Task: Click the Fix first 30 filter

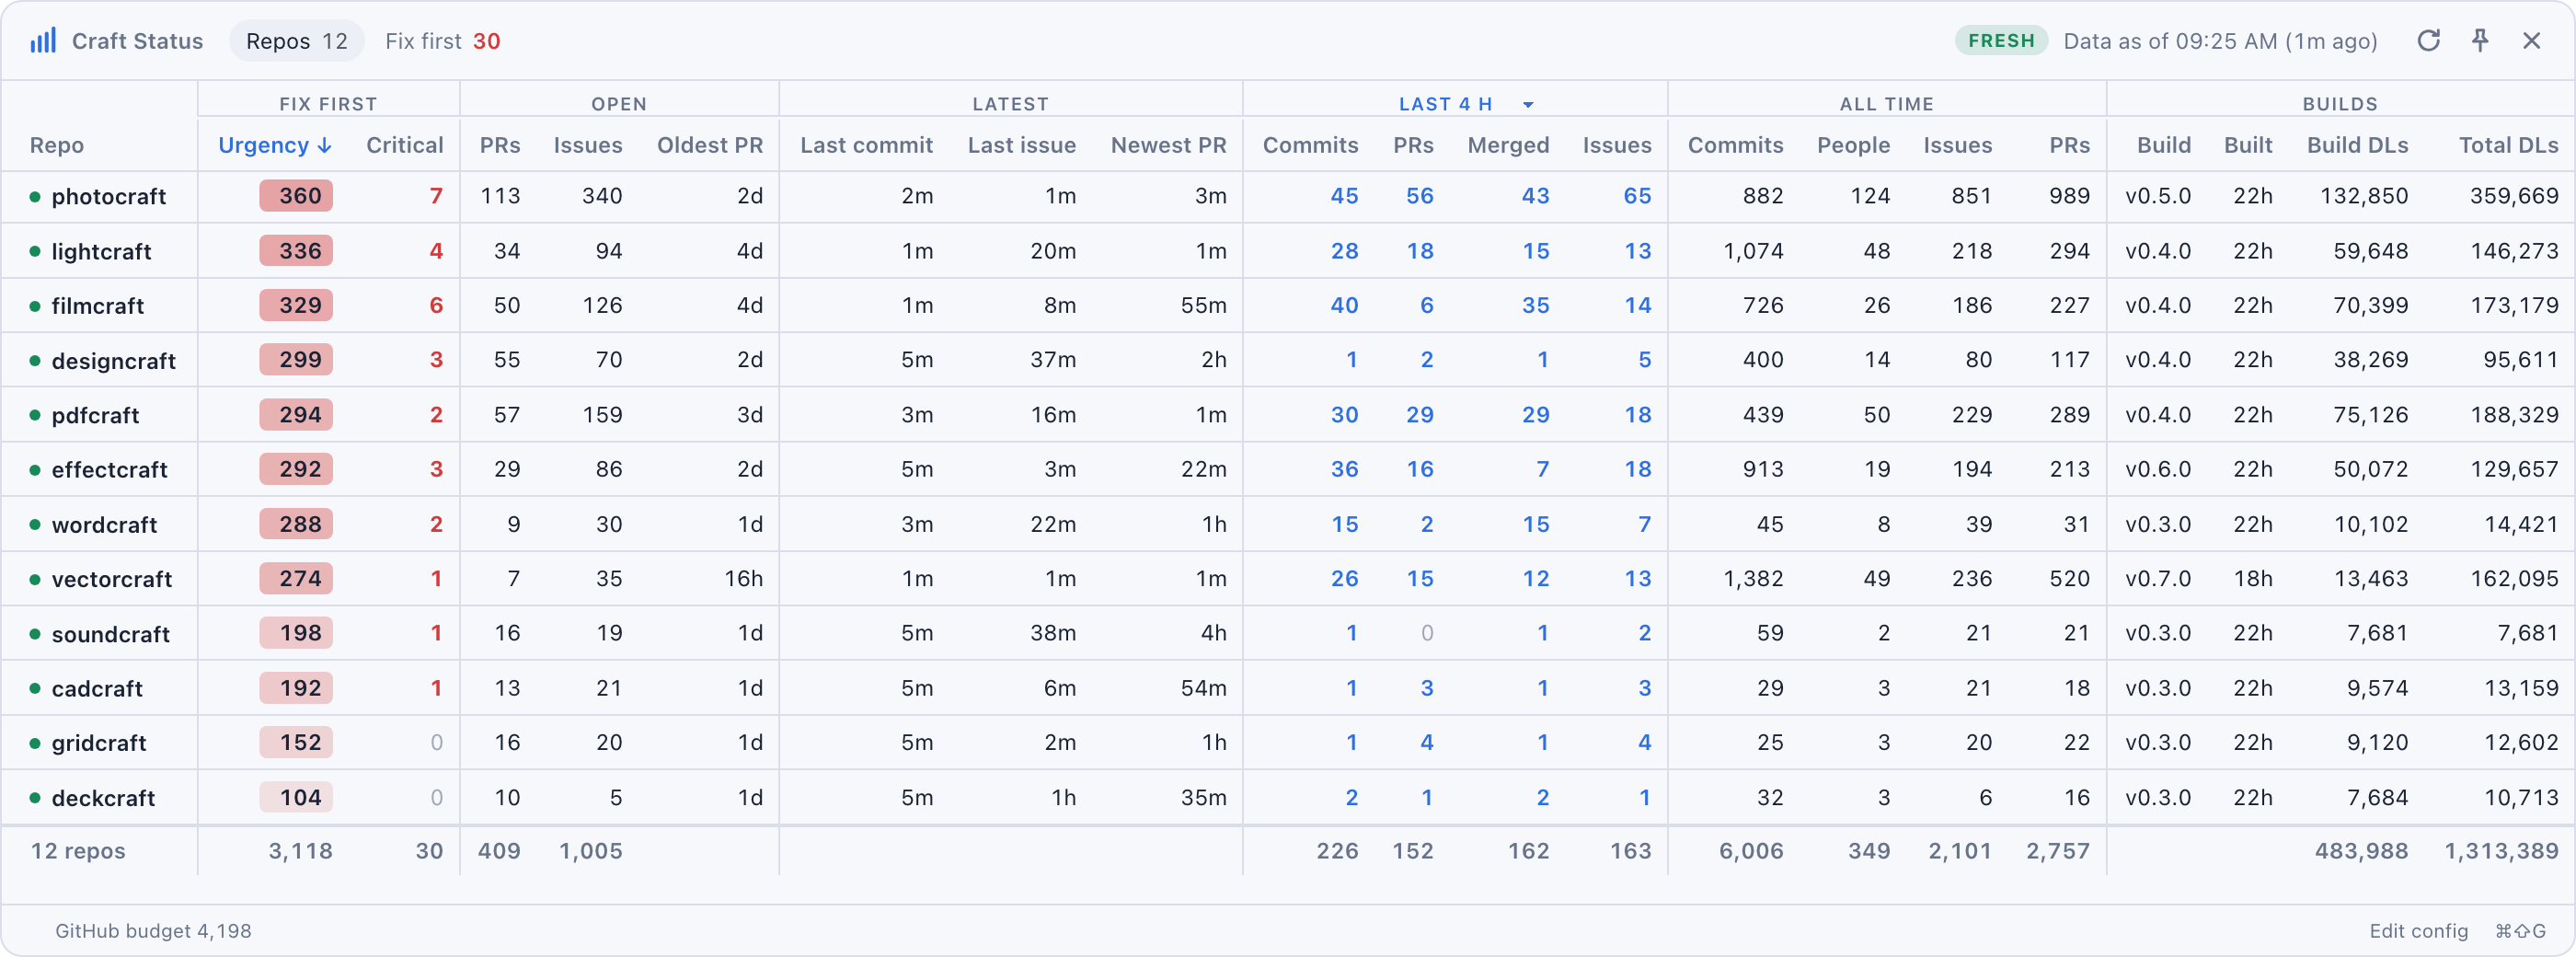Action: [442, 41]
